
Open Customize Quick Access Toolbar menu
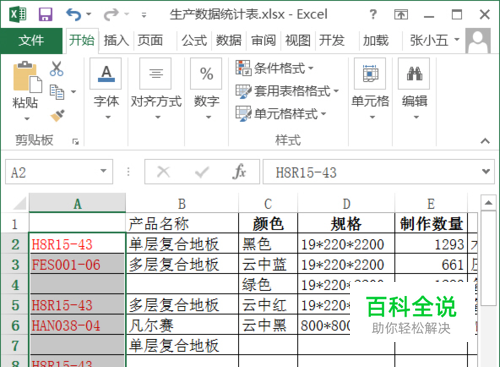[144, 15]
